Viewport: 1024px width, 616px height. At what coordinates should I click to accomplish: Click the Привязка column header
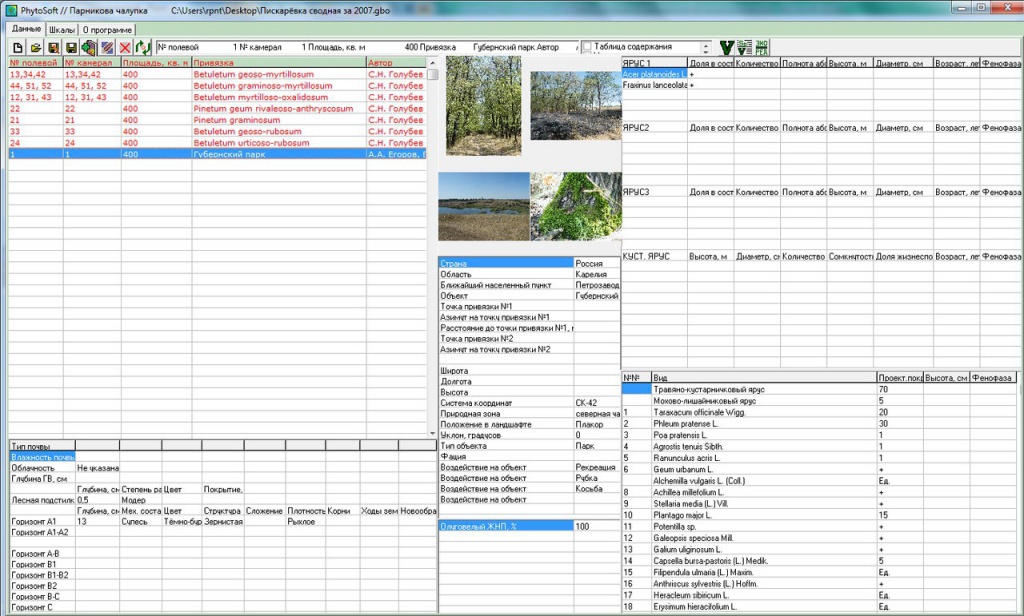coord(278,63)
